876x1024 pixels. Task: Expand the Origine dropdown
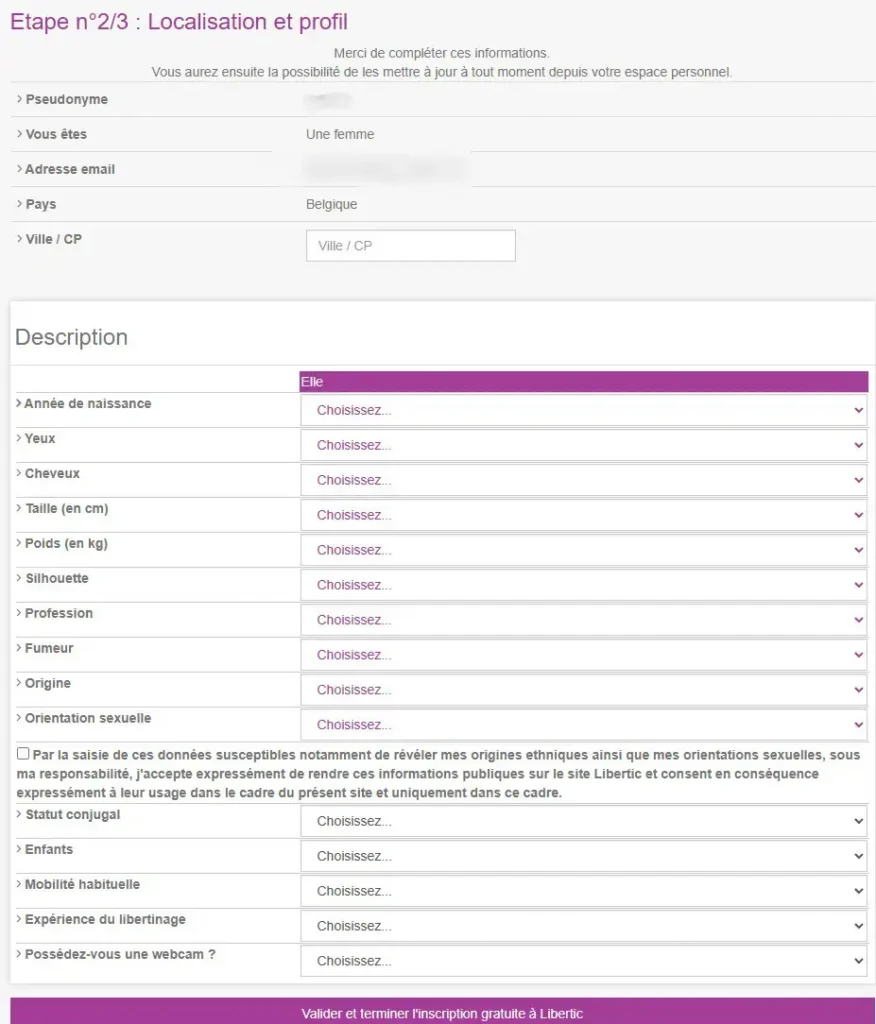coord(583,690)
